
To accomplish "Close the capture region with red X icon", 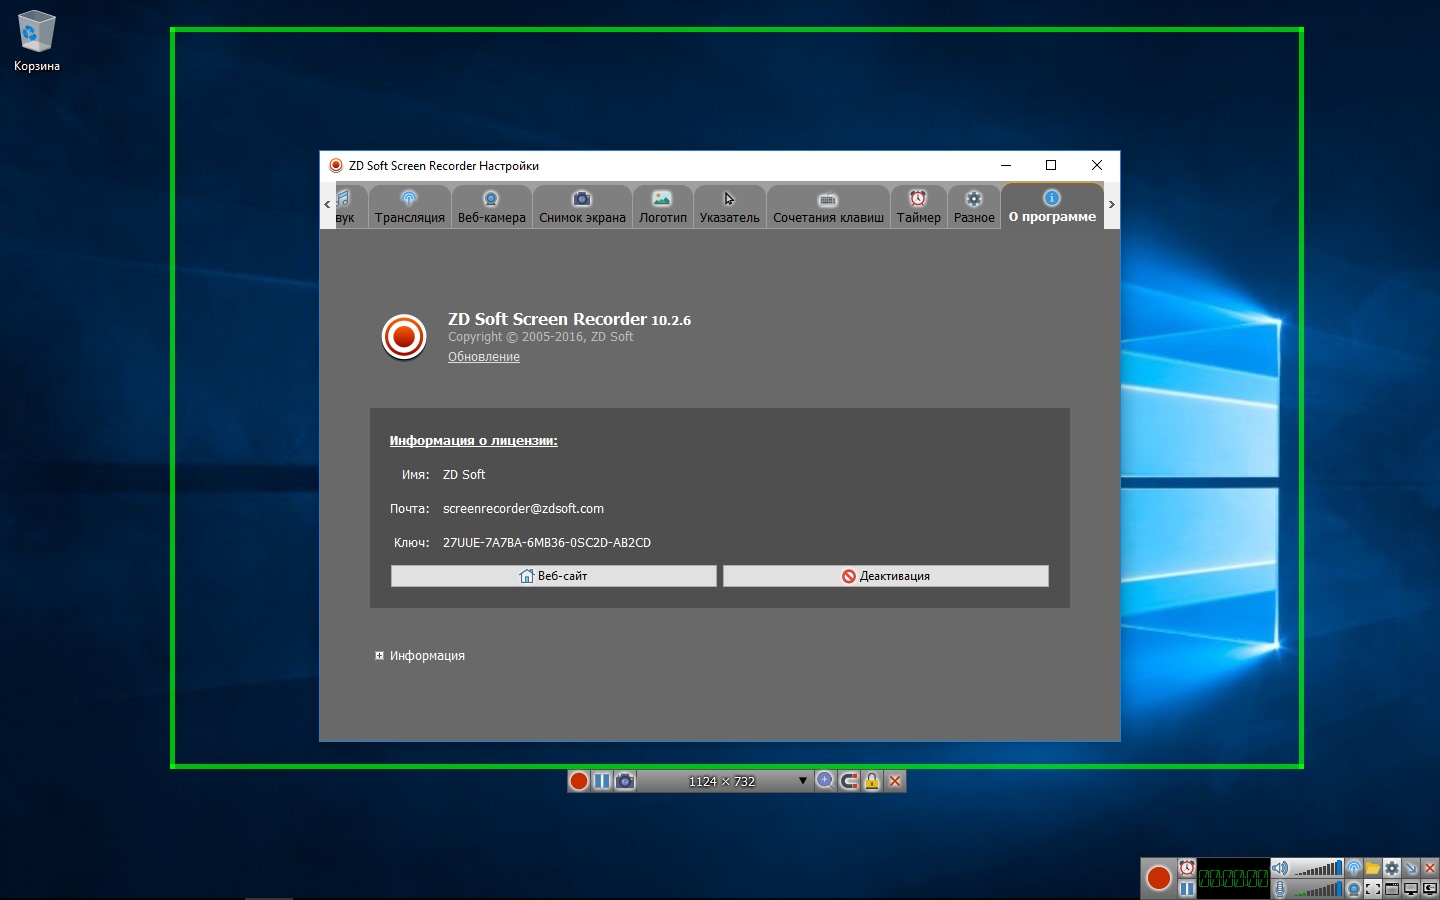I will [895, 781].
